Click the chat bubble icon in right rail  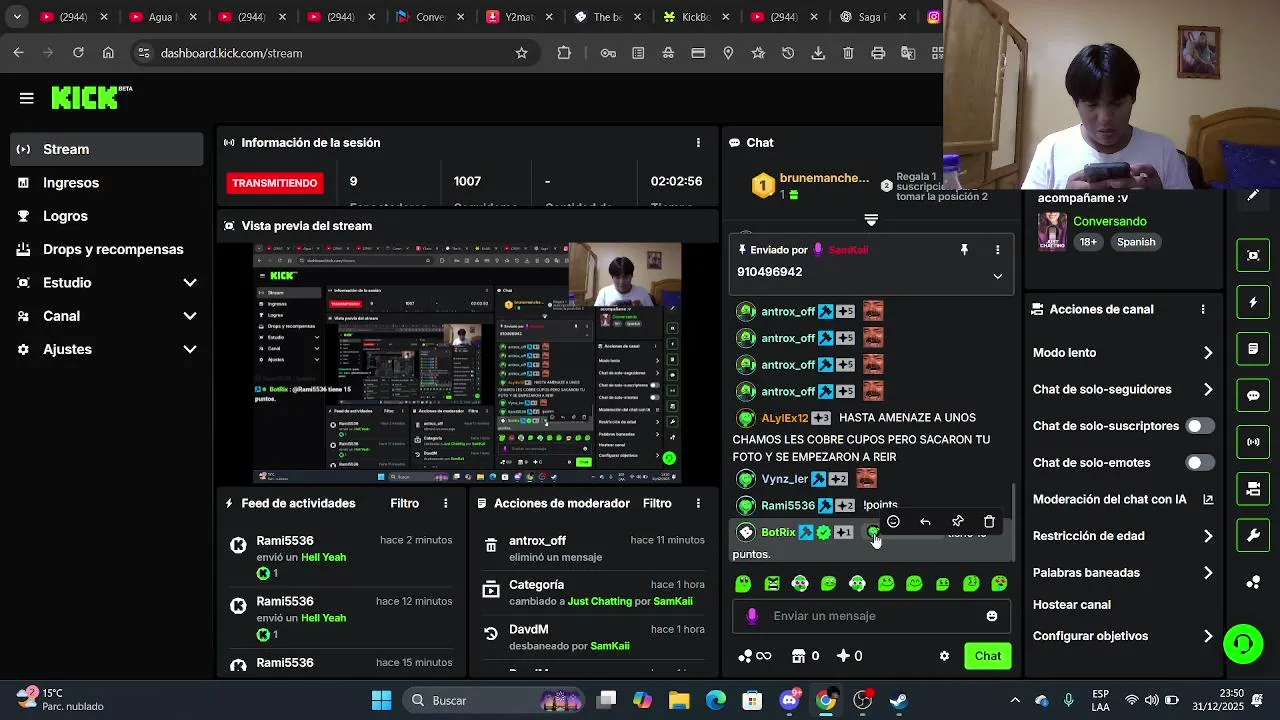click(1253, 395)
